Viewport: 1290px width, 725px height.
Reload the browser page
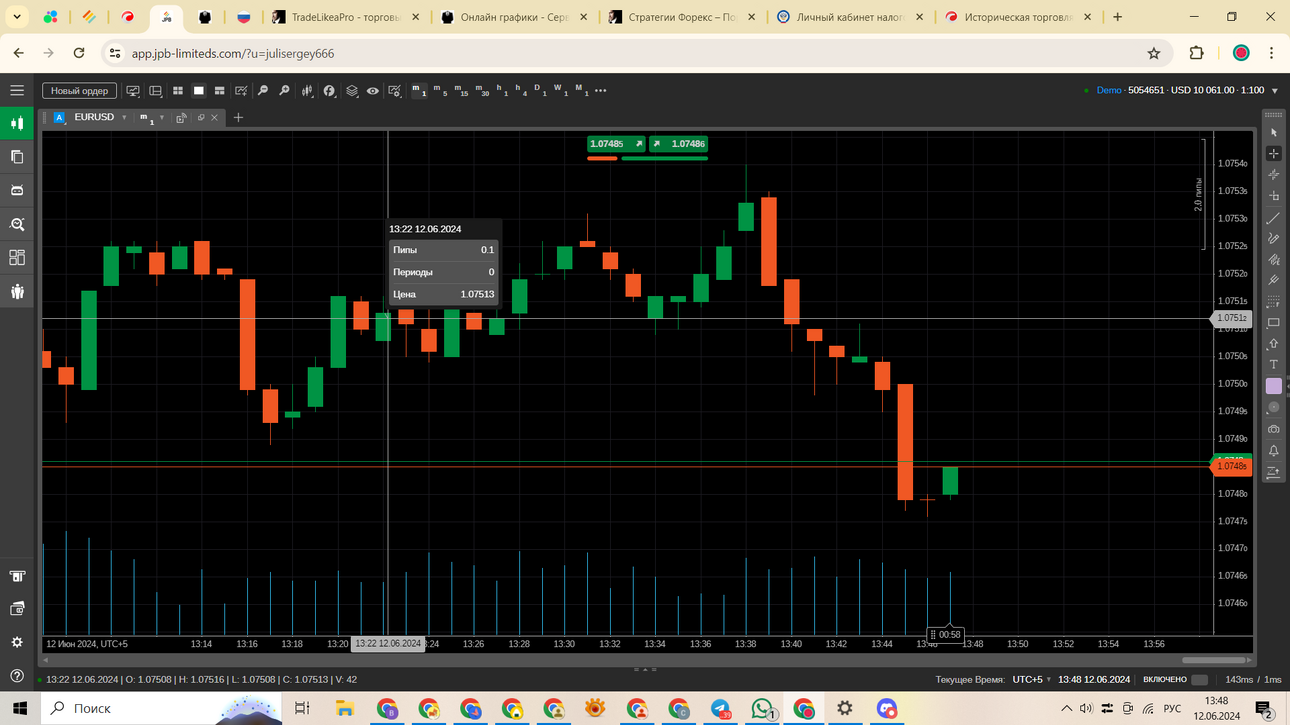coord(79,53)
